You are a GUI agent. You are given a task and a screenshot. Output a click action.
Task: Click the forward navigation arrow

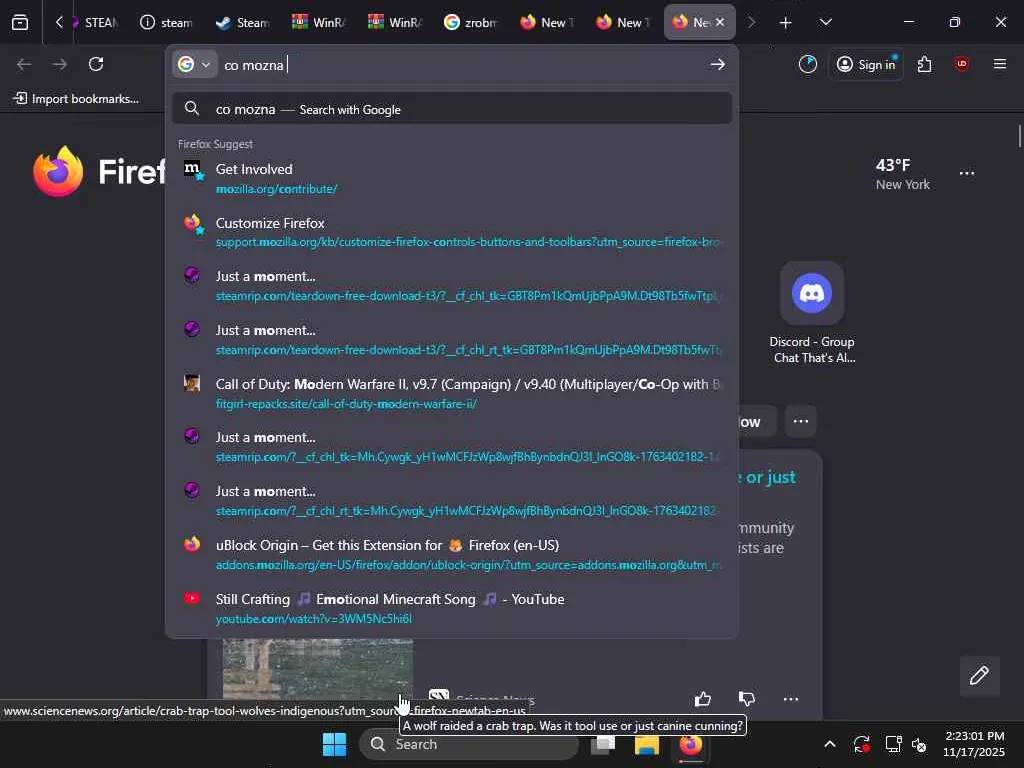(x=59, y=64)
